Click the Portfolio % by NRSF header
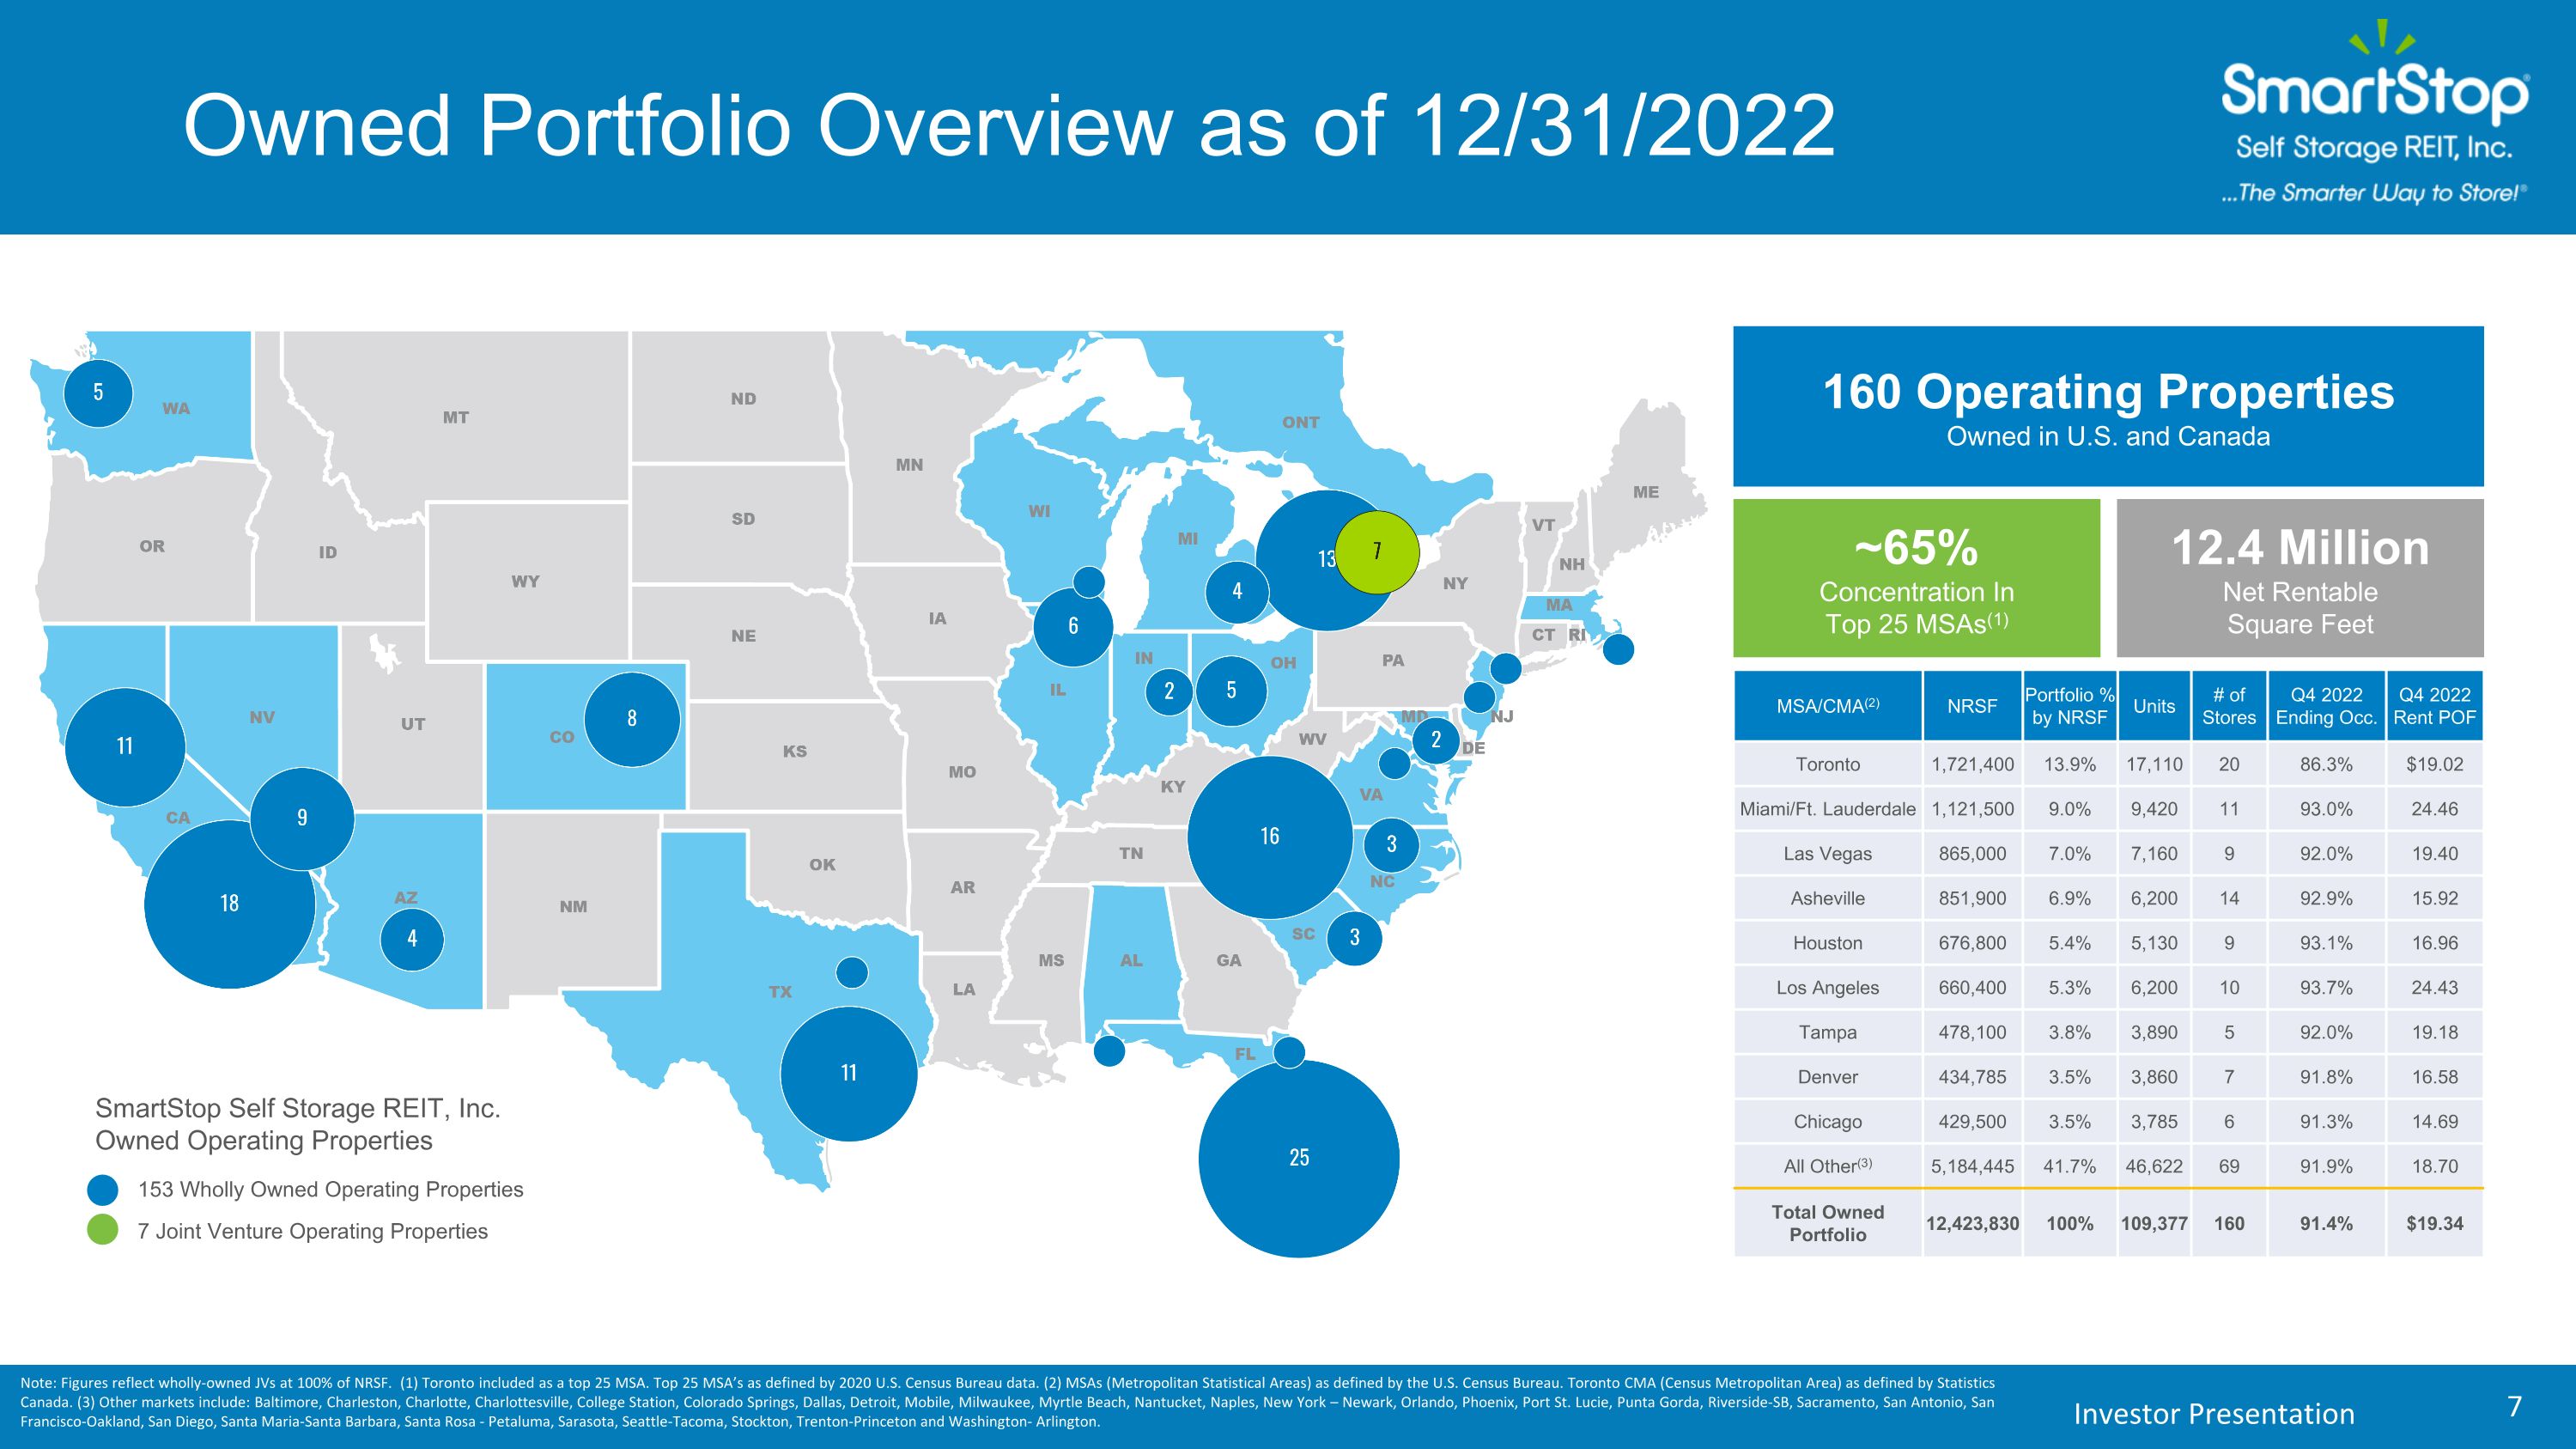The width and height of the screenshot is (2576, 1449). pos(2069,706)
